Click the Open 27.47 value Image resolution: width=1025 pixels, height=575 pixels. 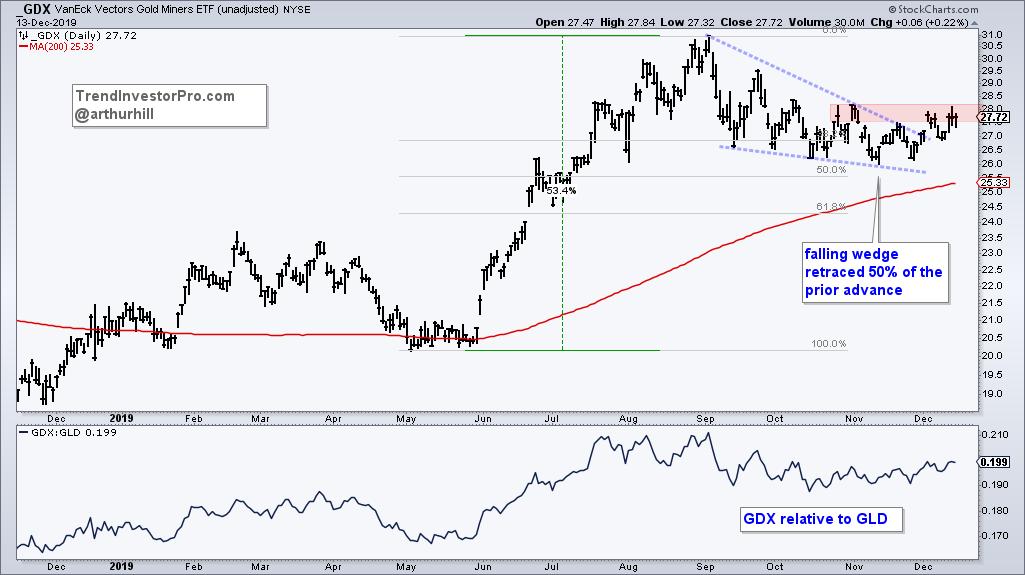pos(565,22)
